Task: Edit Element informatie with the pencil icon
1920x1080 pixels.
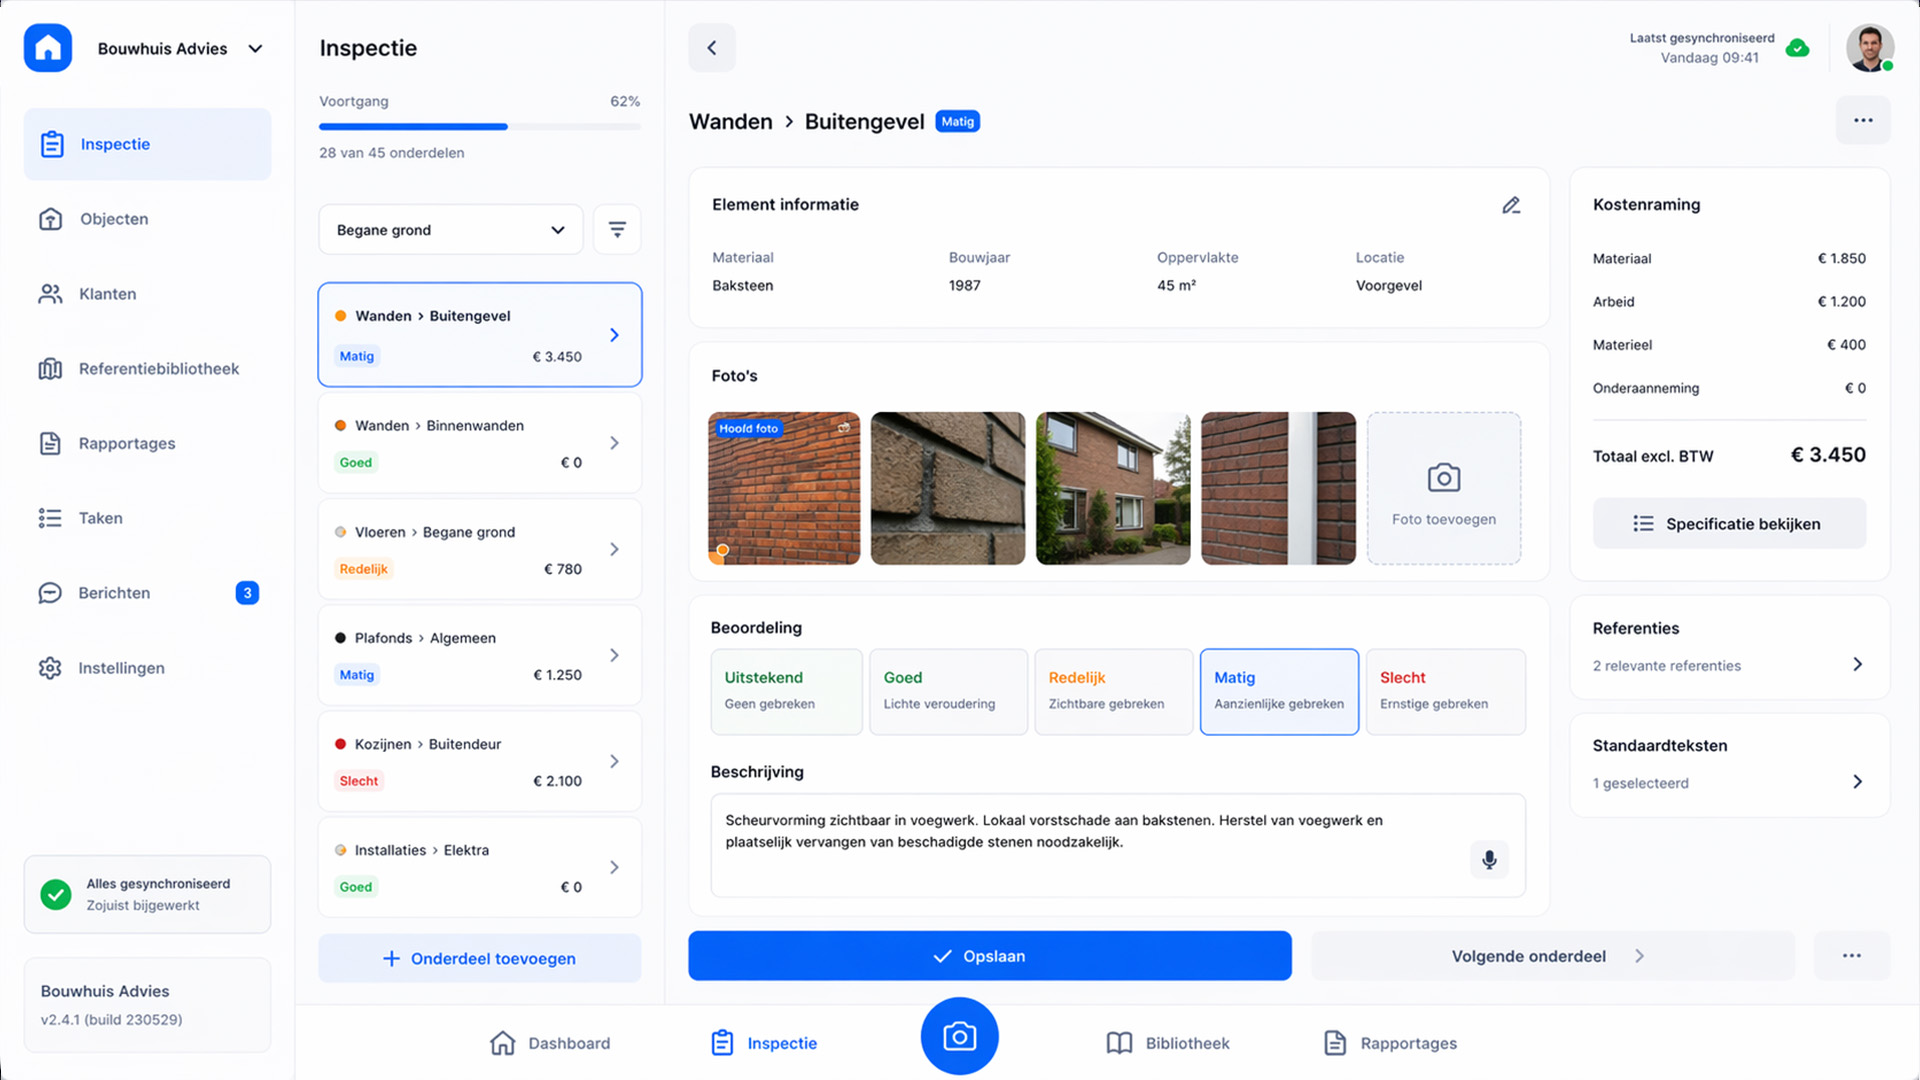Action: point(1511,205)
